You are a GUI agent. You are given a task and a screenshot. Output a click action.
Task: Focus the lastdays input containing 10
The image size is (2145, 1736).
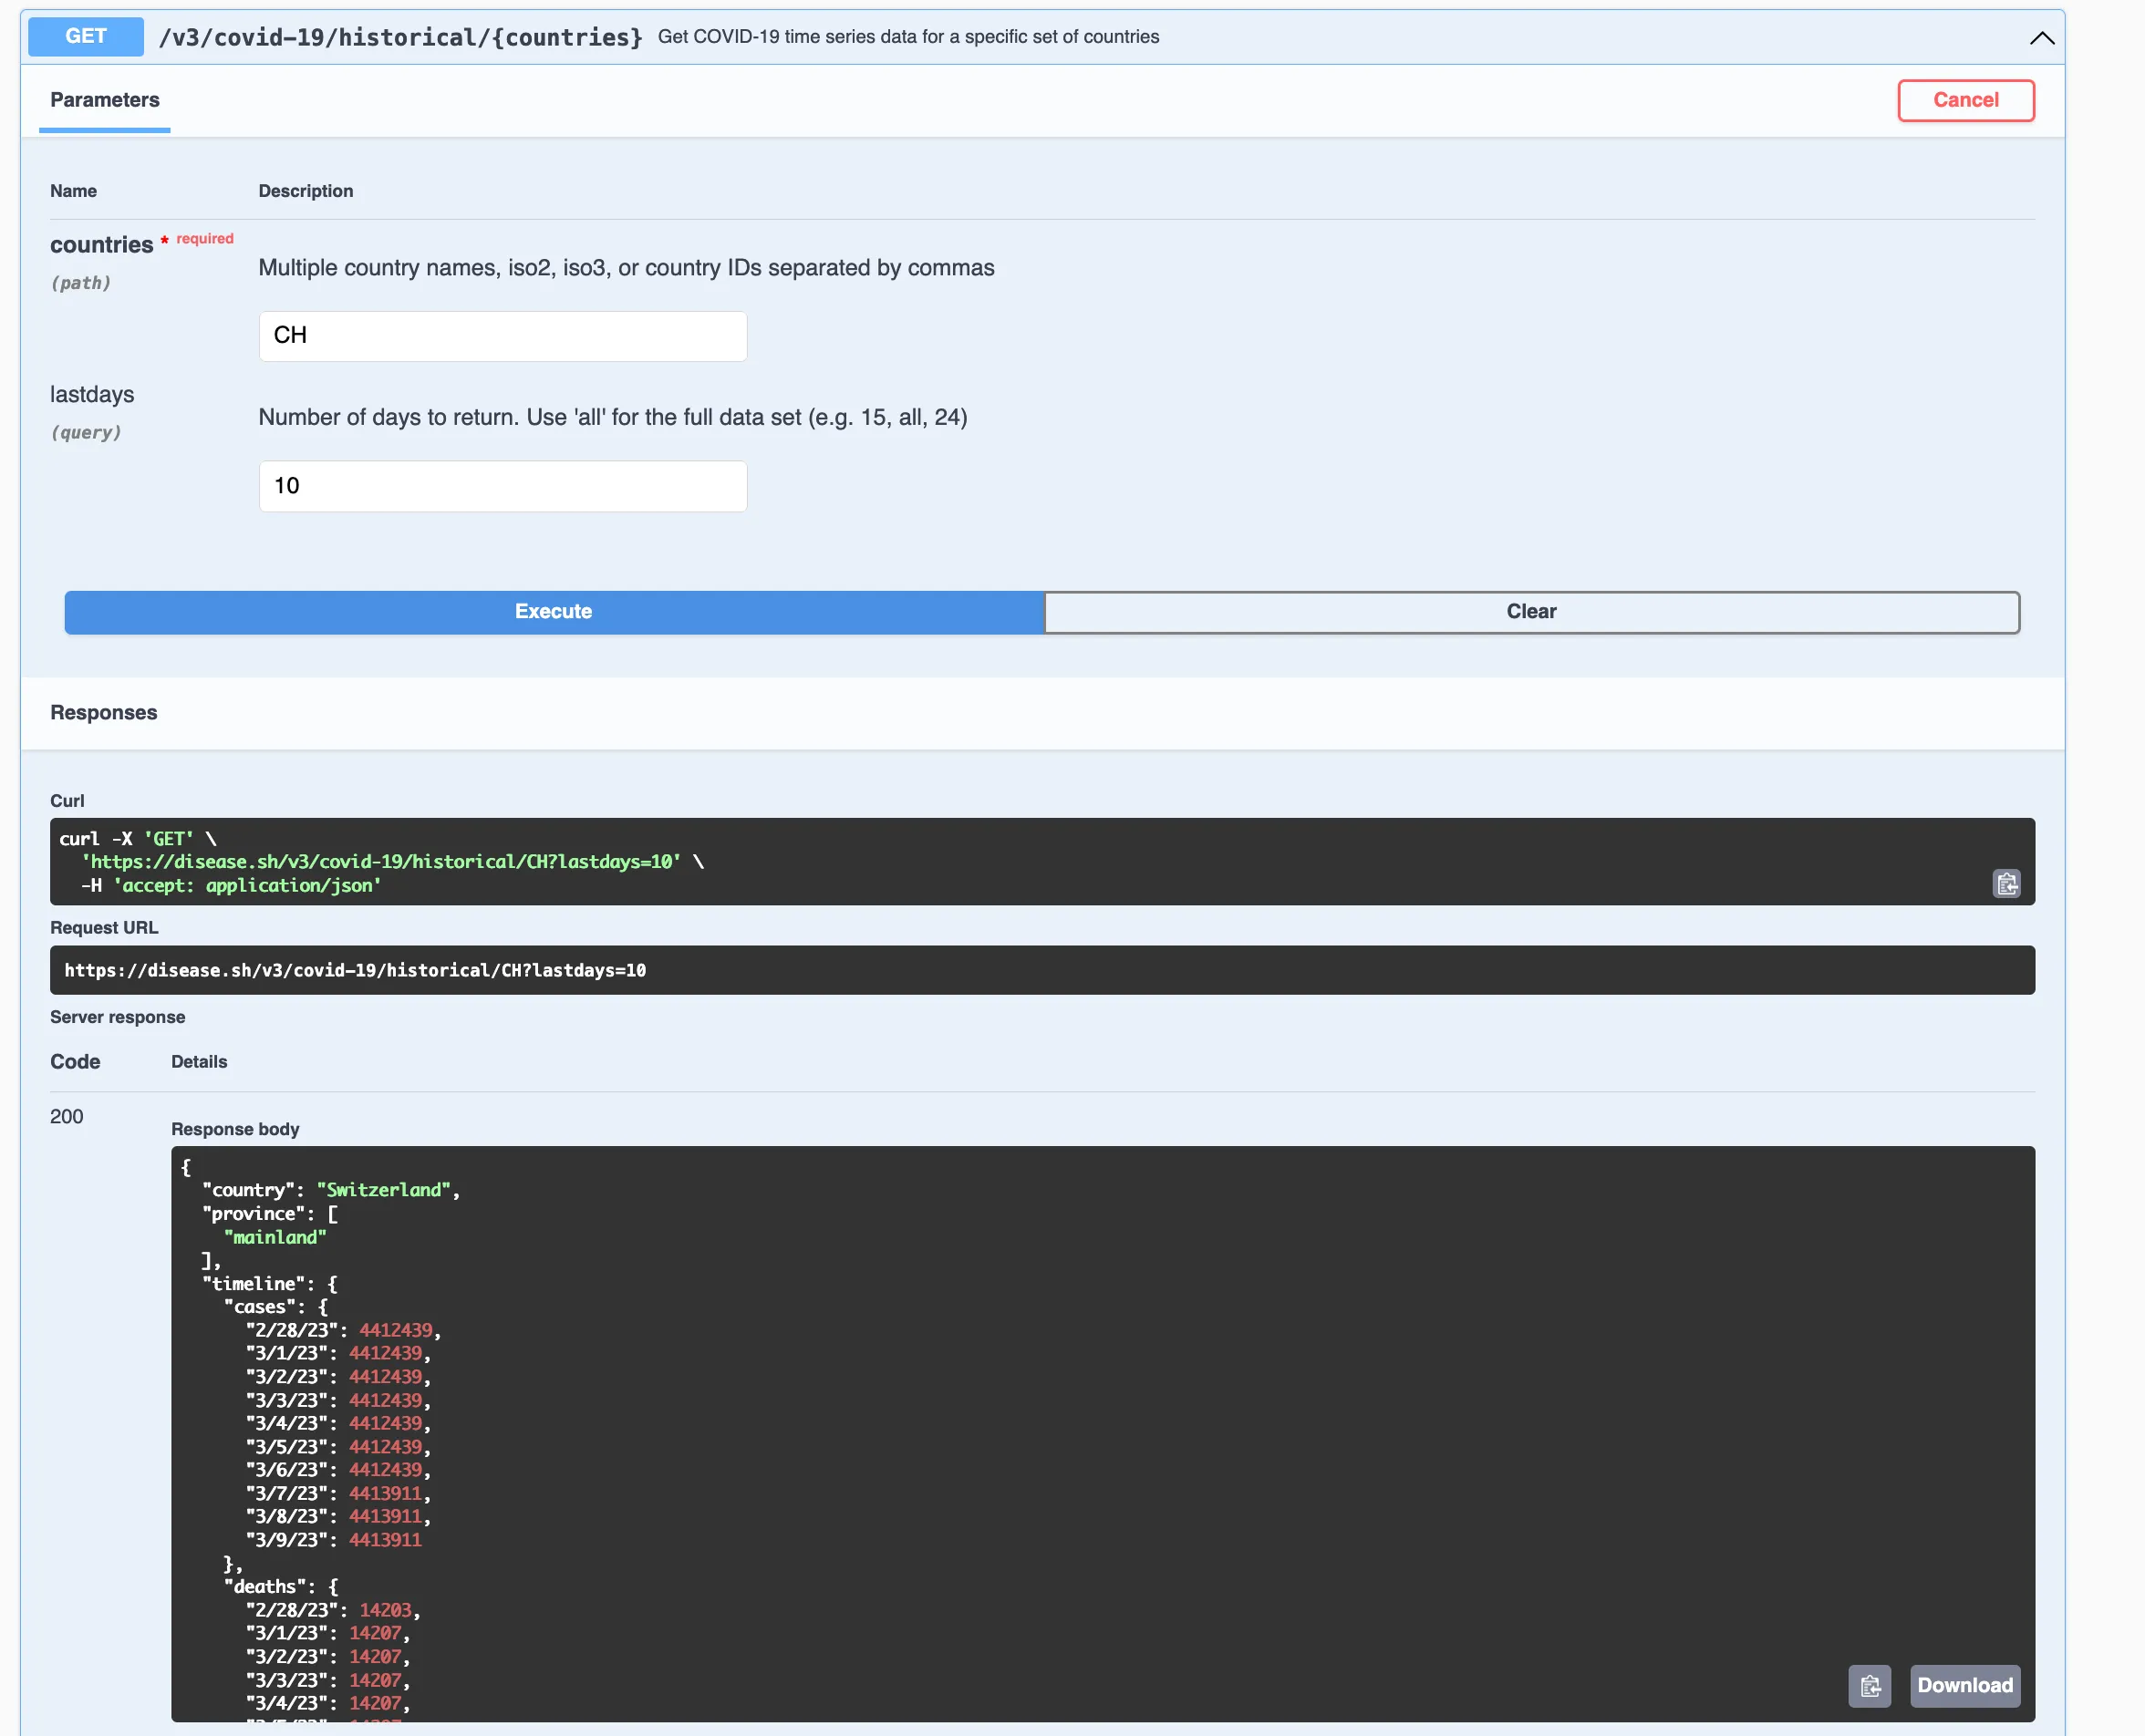click(502, 486)
